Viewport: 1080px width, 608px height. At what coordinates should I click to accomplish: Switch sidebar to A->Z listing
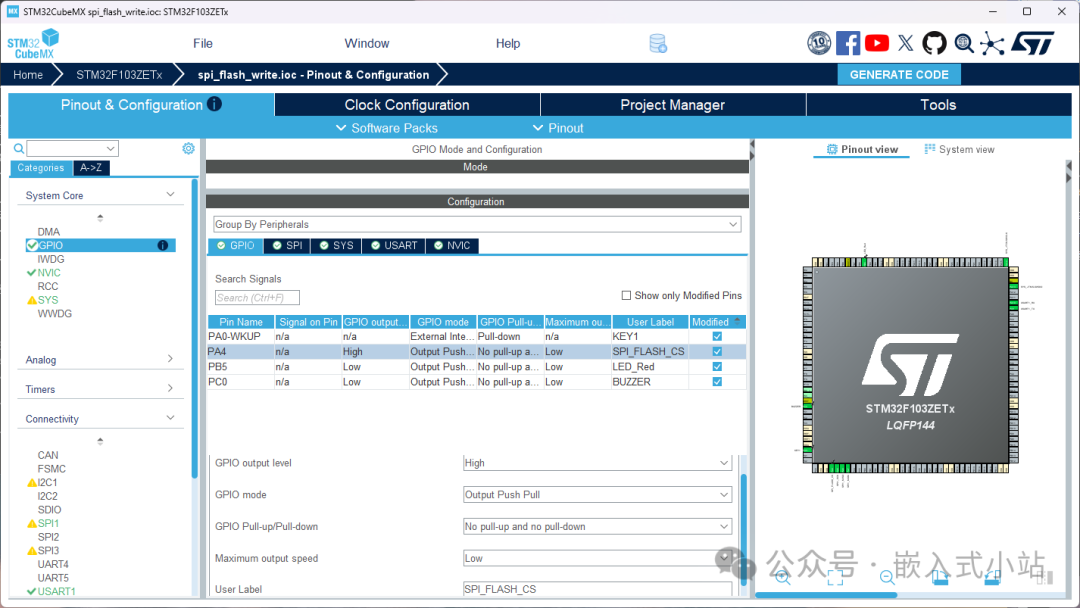click(91, 167)
